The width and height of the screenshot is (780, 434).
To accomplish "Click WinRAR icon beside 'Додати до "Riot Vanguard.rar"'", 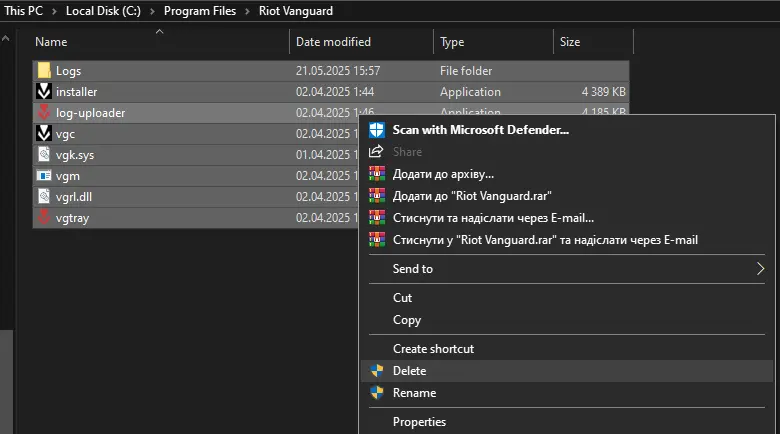I will (377, 196).
